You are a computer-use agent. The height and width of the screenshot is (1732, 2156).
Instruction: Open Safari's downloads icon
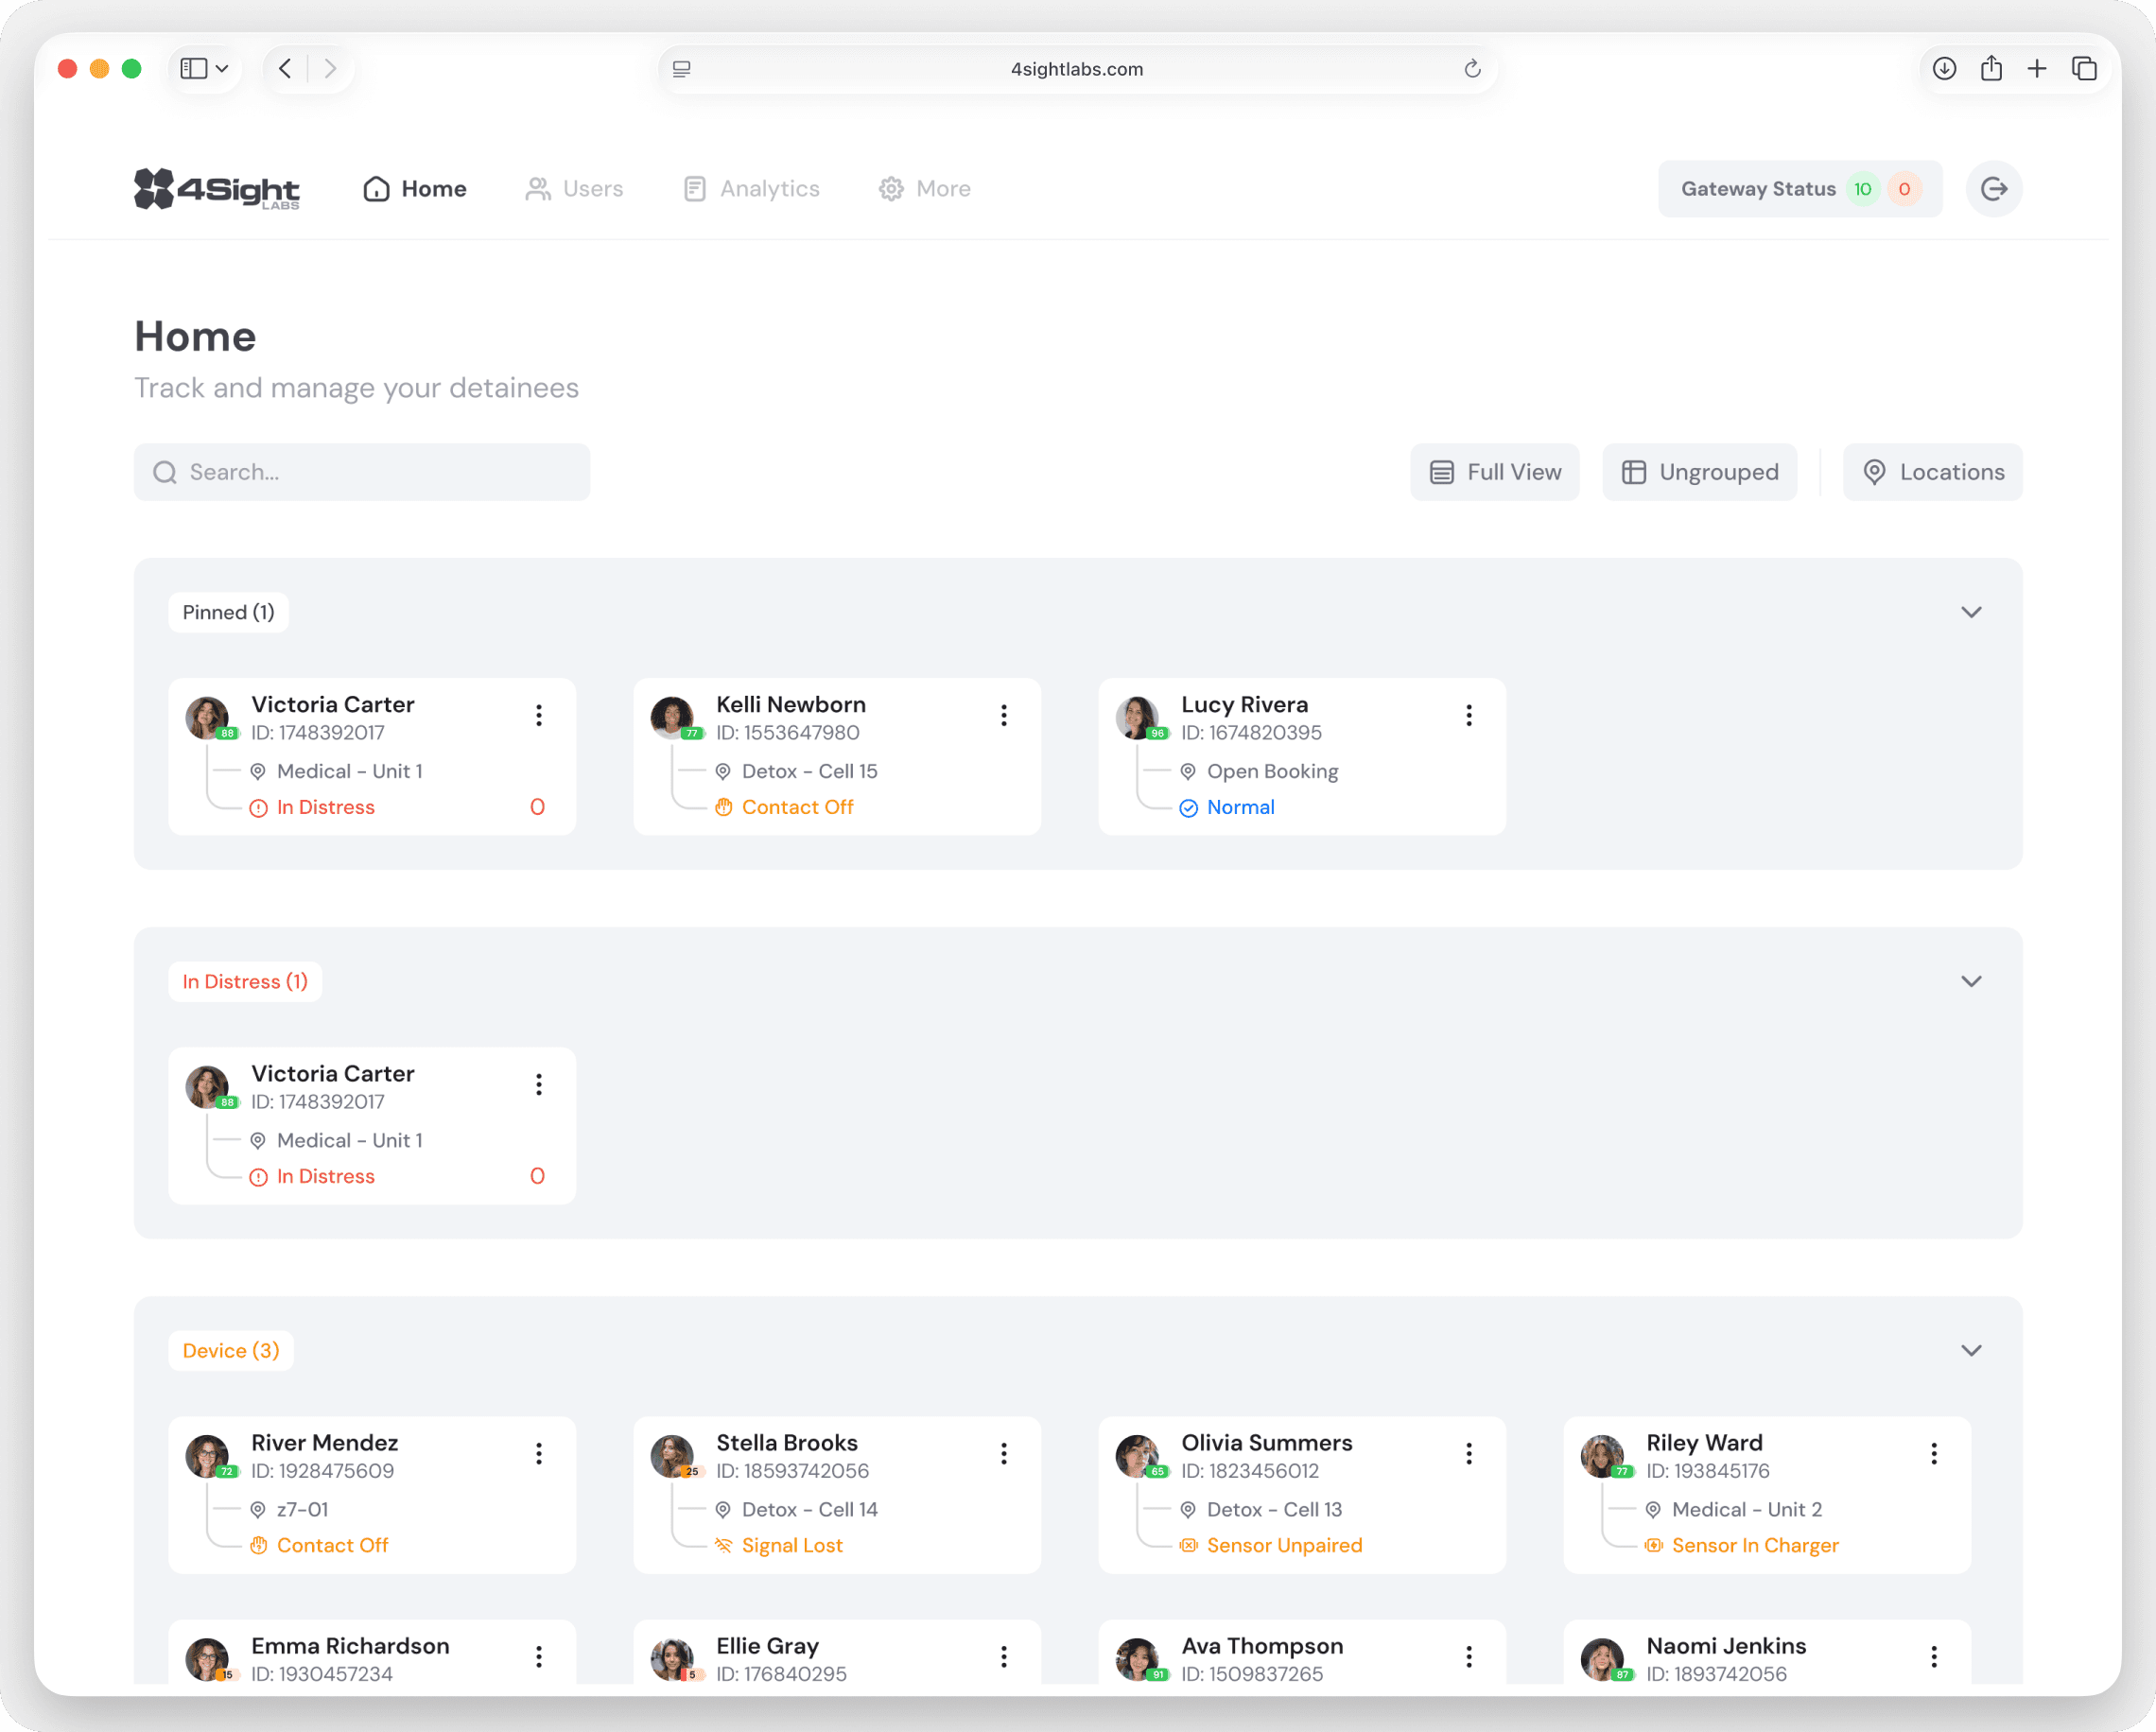1943,69
